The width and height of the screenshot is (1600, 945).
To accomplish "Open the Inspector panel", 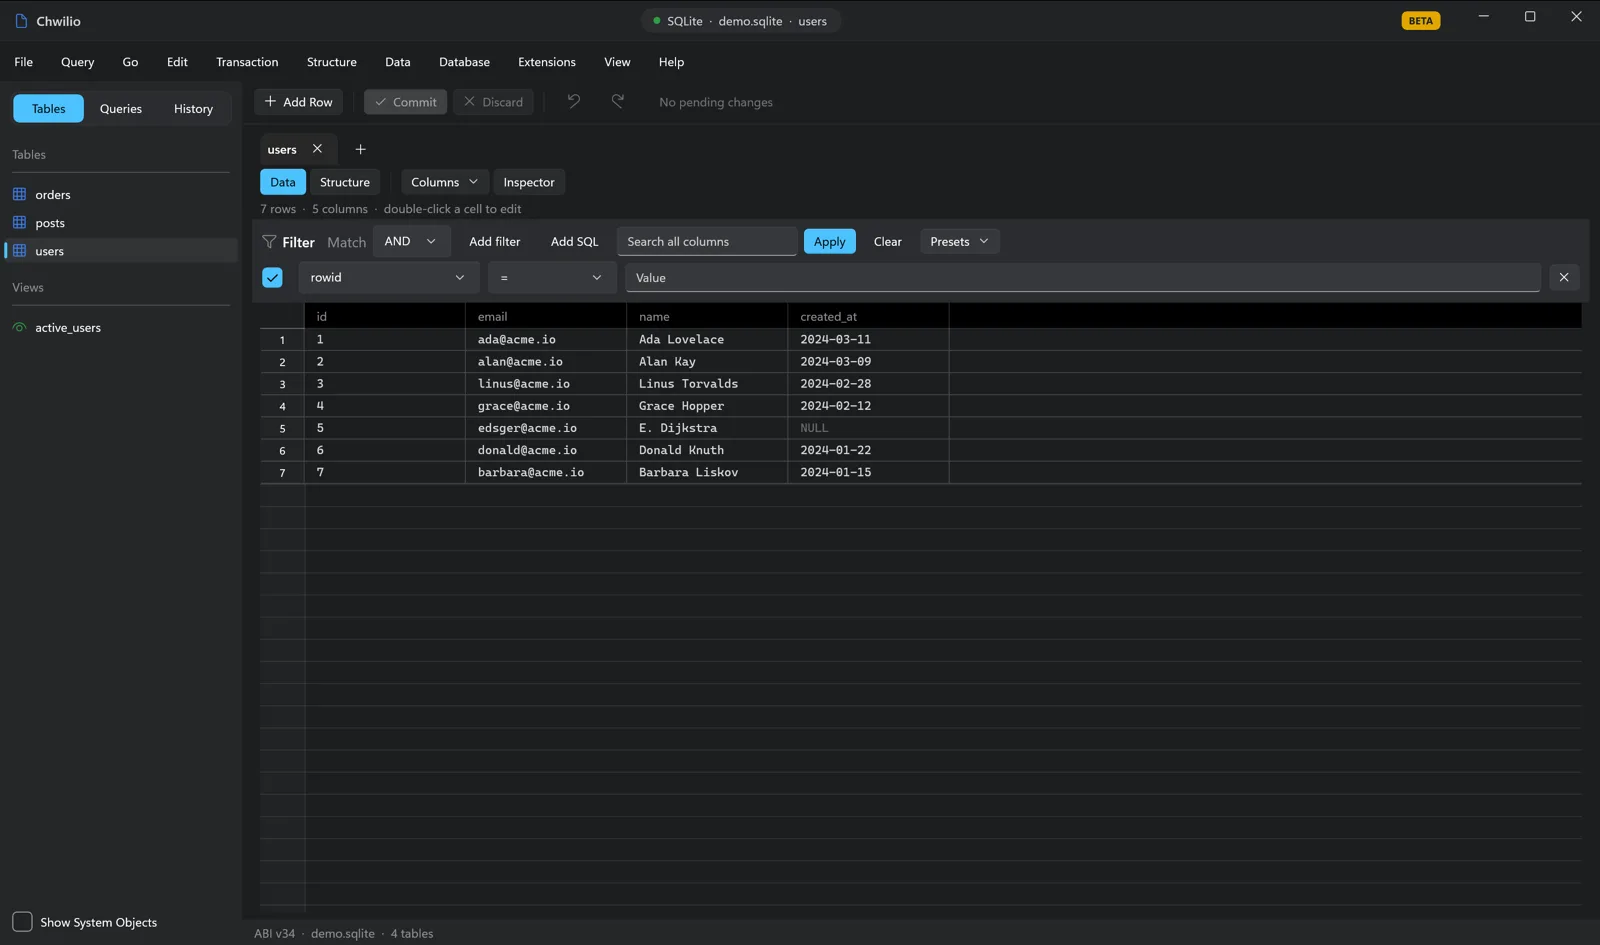I will (x=529, y=182).
